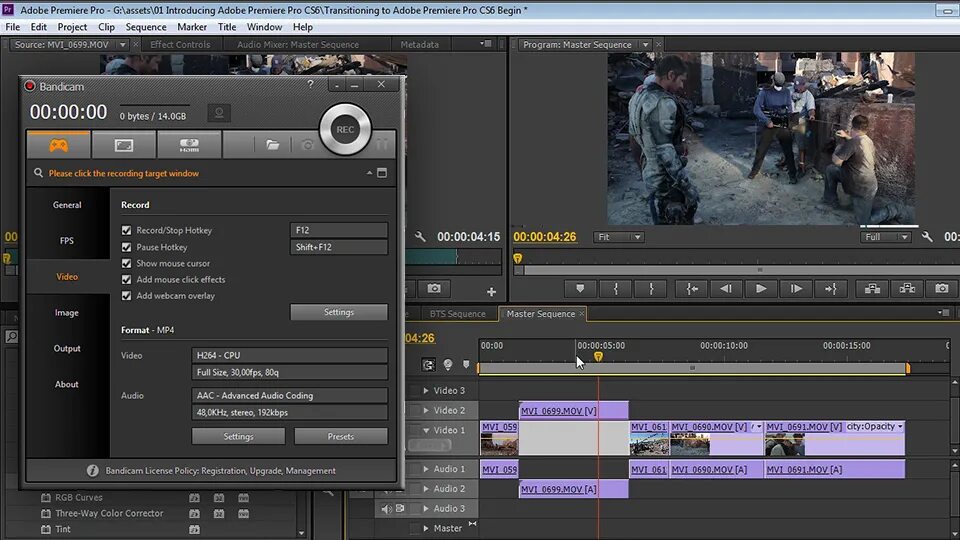Toggle Show mouse cursor checkbox
This screenshot has height=540, width=960.
click(127, 263)
